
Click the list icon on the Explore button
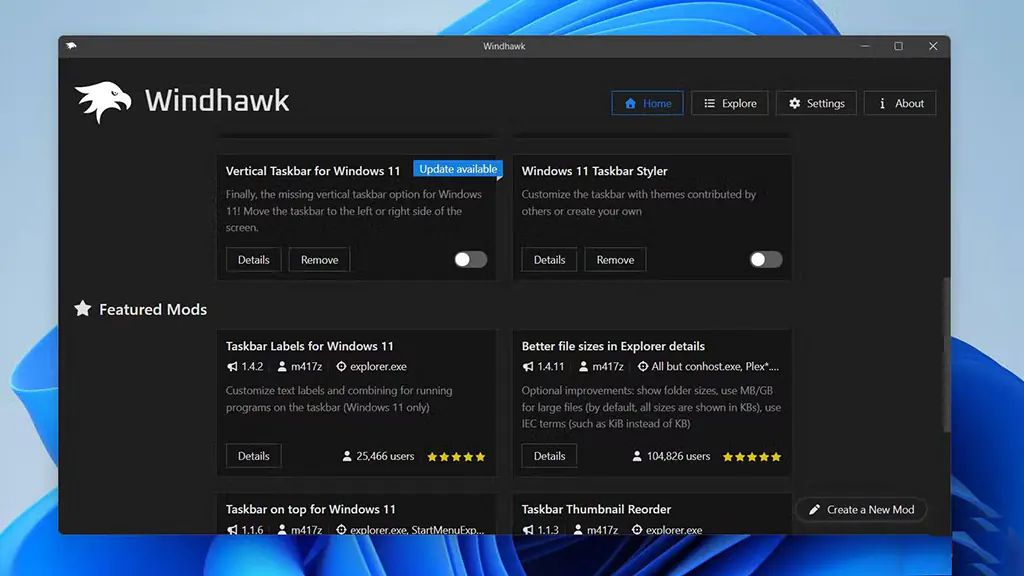709,102
